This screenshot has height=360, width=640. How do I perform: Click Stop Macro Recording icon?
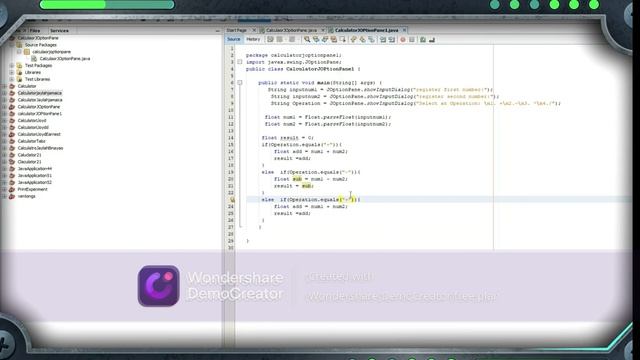(412, 40)
